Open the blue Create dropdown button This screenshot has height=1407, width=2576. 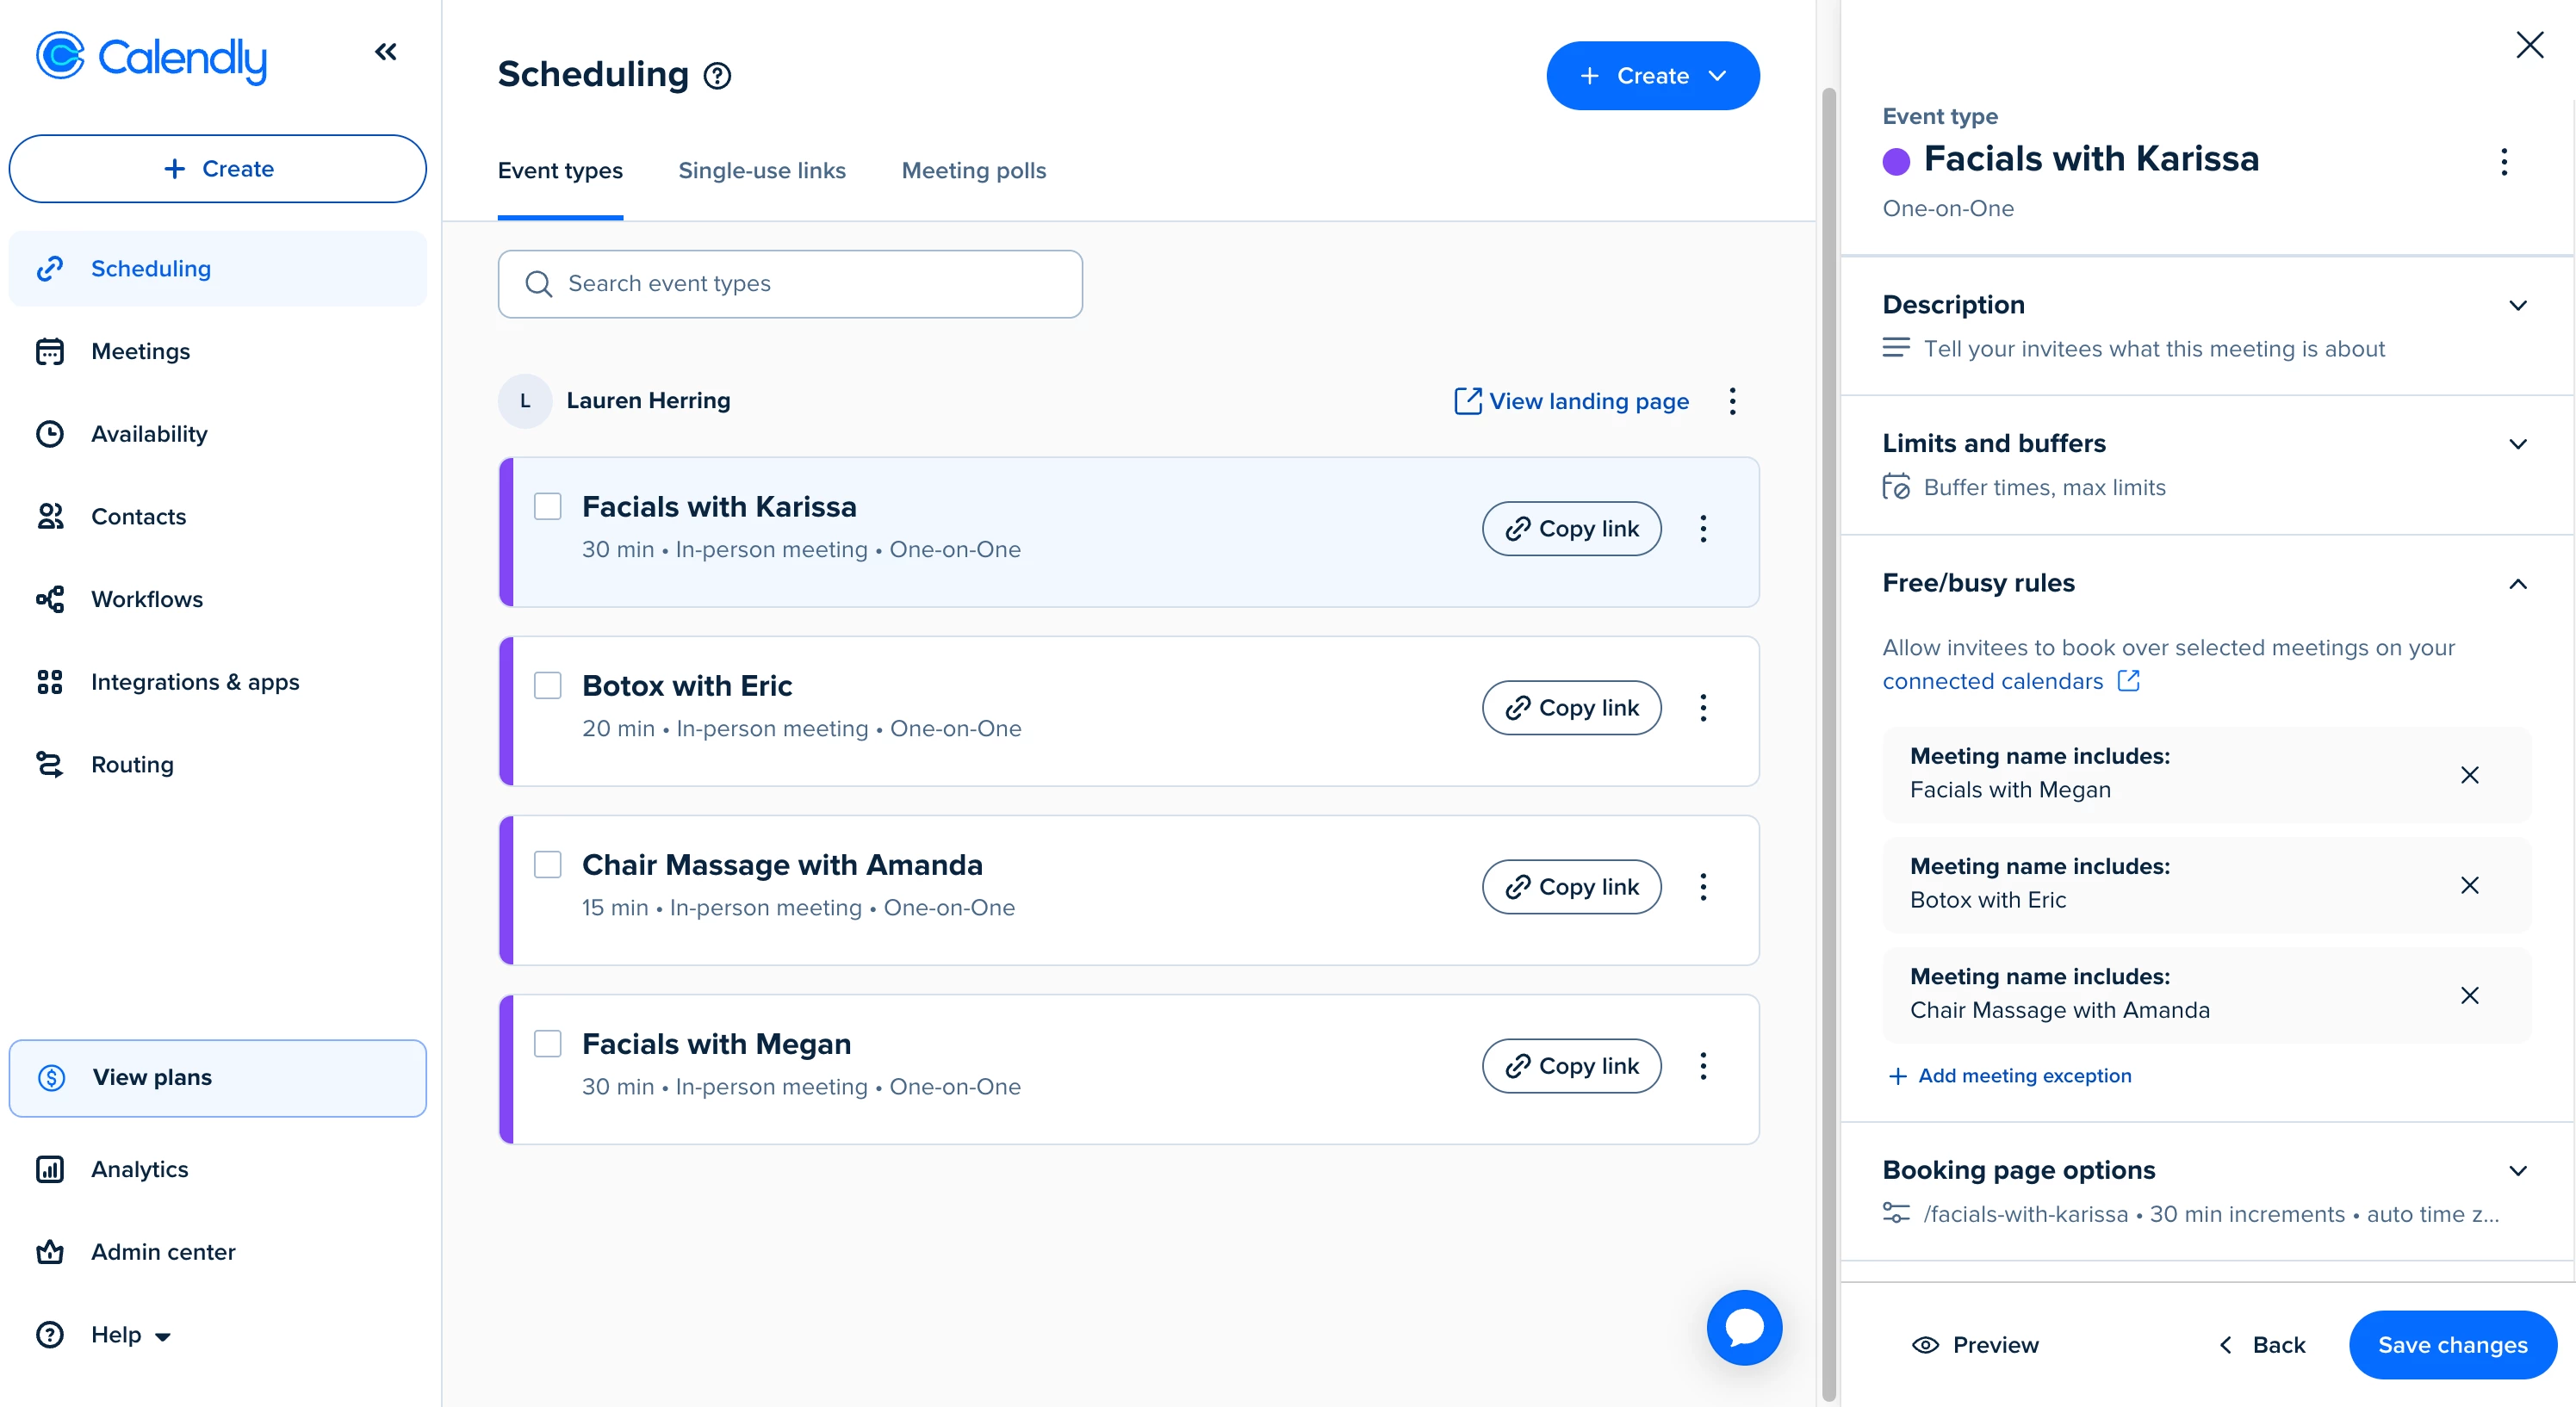click(x=1652, y=76)
